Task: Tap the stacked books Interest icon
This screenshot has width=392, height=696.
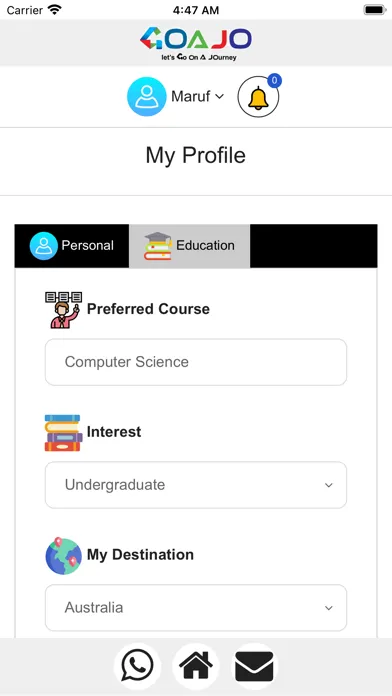Action: click(x=63, y=433)
